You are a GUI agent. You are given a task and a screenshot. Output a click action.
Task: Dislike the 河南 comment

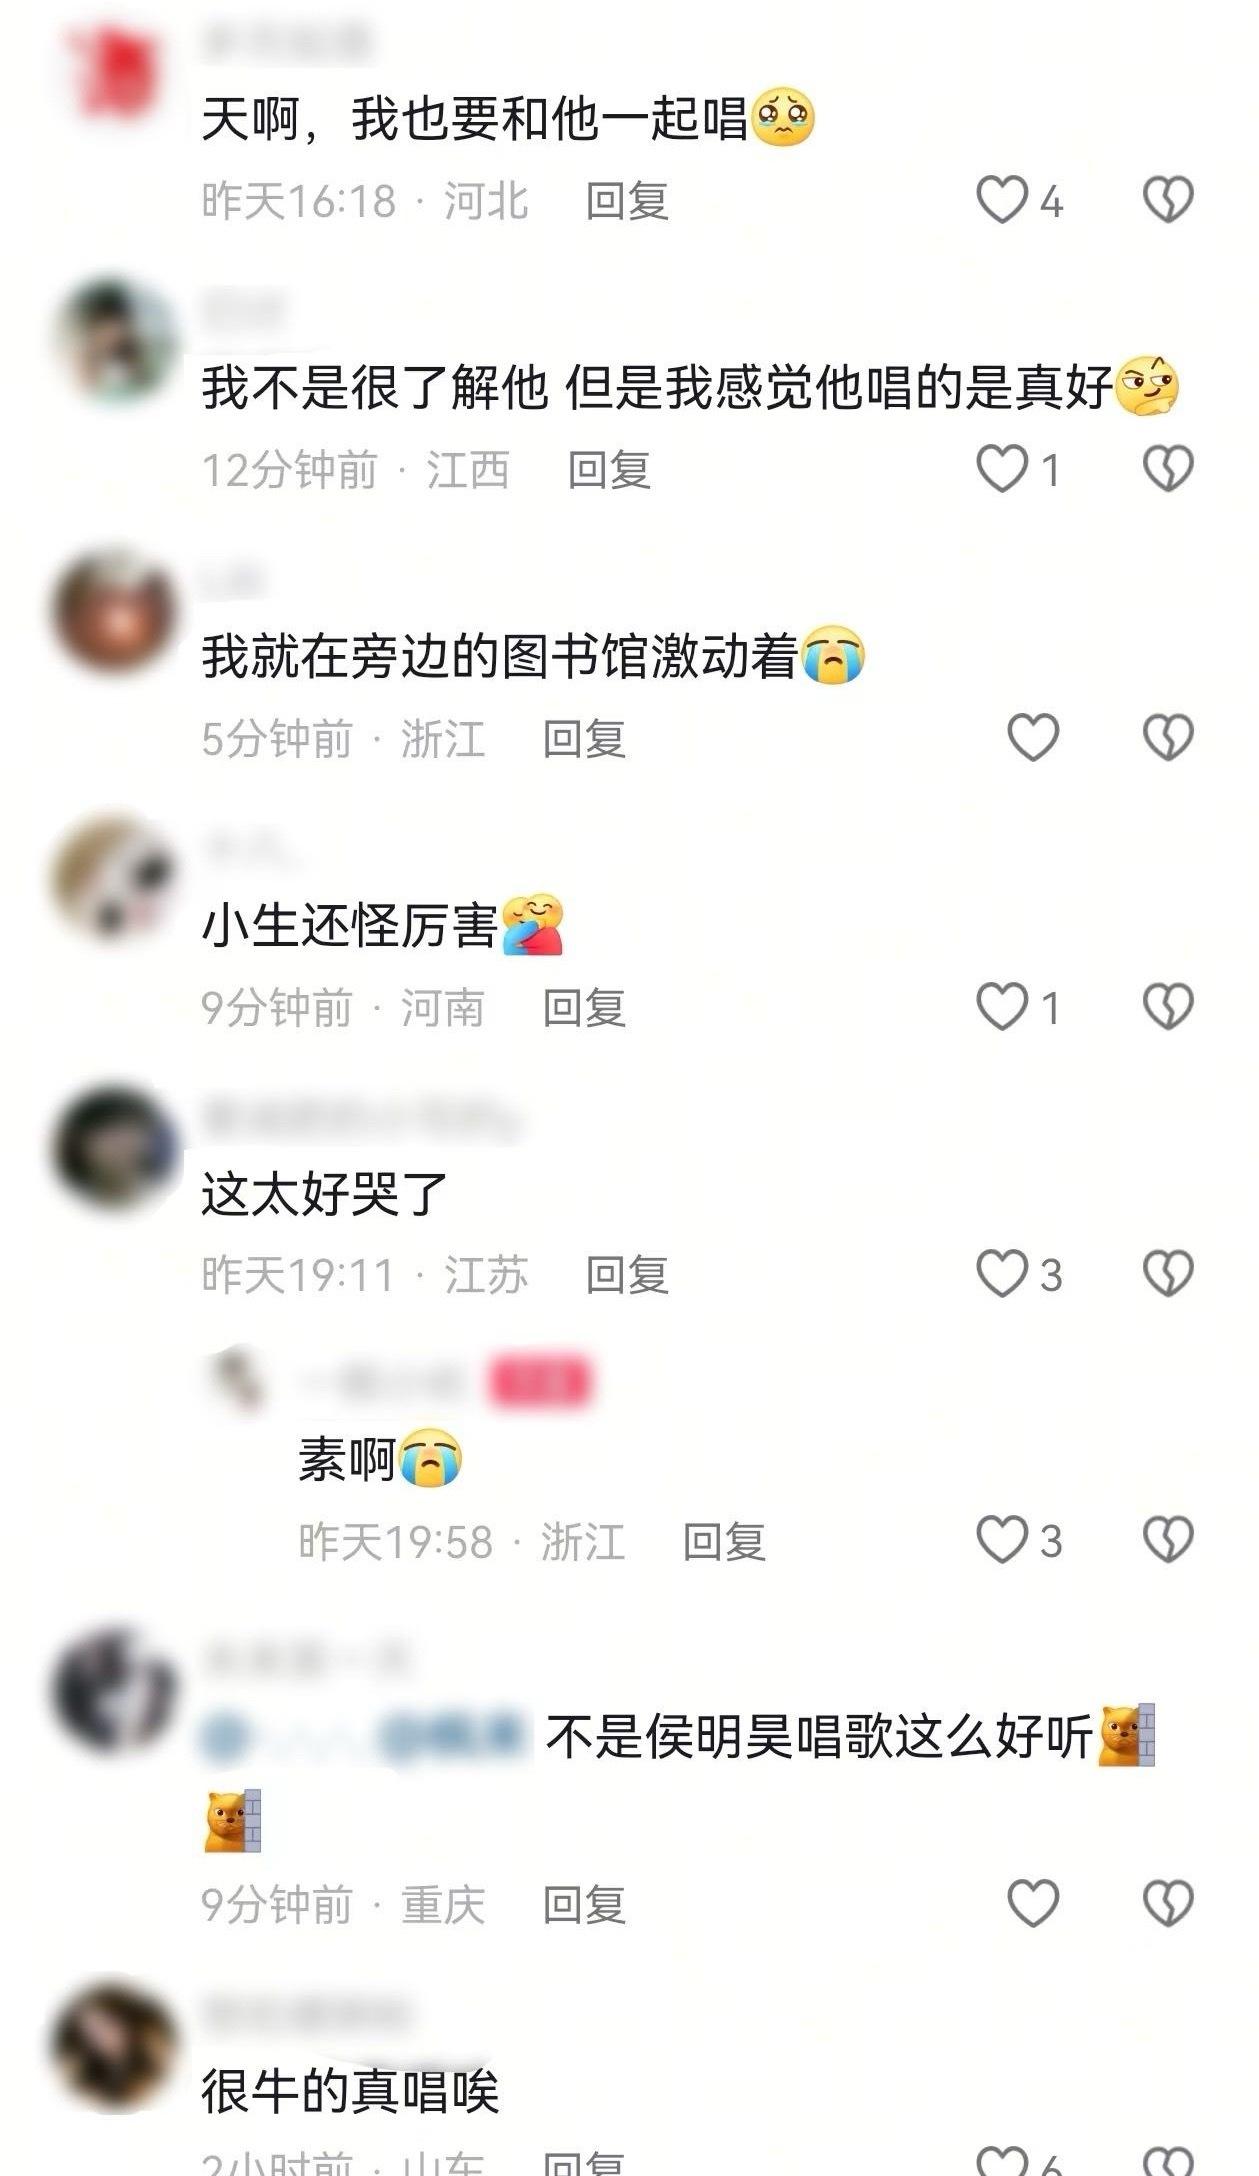coord(1168,1006)
